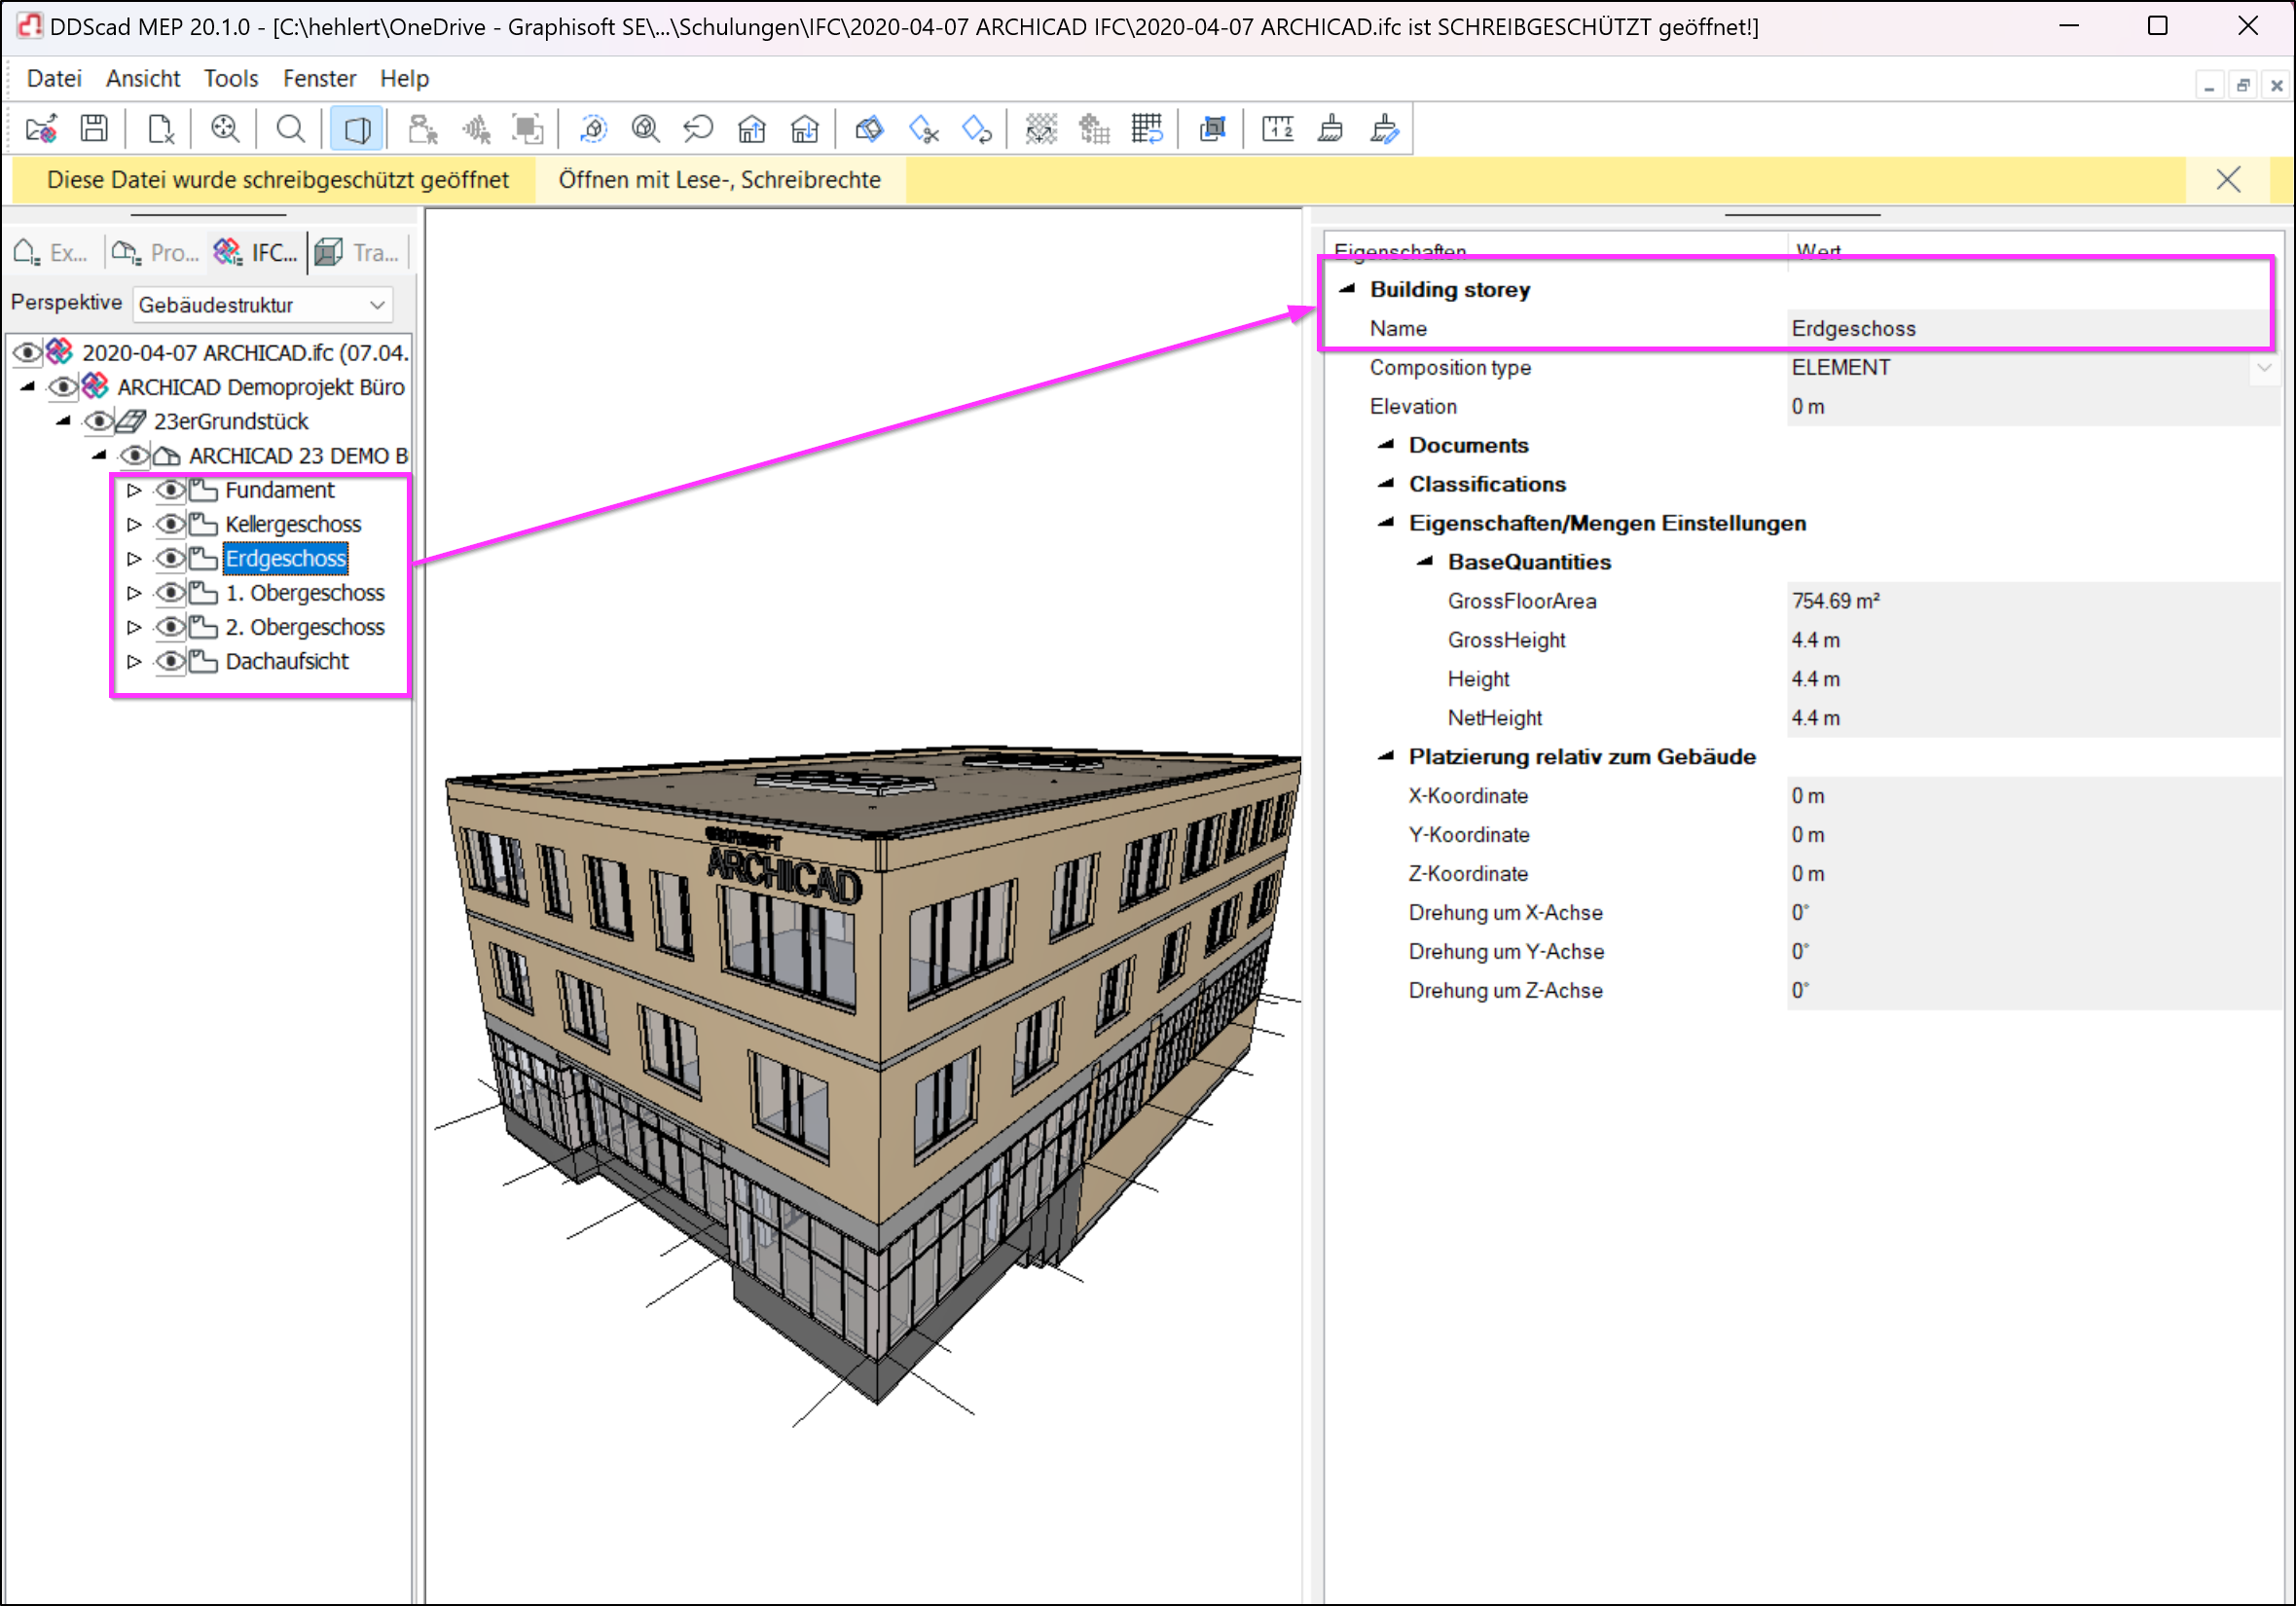
Task: Click the orbit rotate view icon
Action: coord(593,129)
